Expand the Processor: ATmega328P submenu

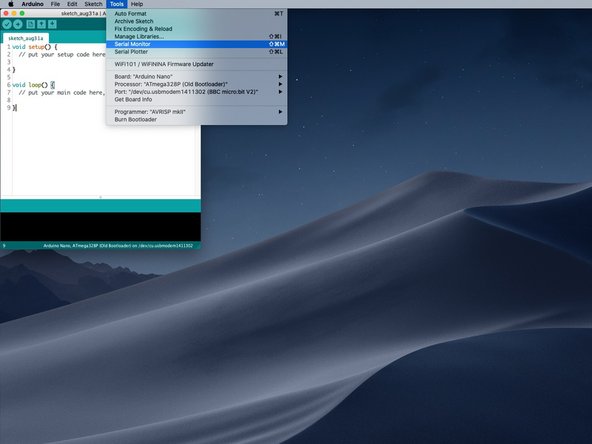[196, 84]
